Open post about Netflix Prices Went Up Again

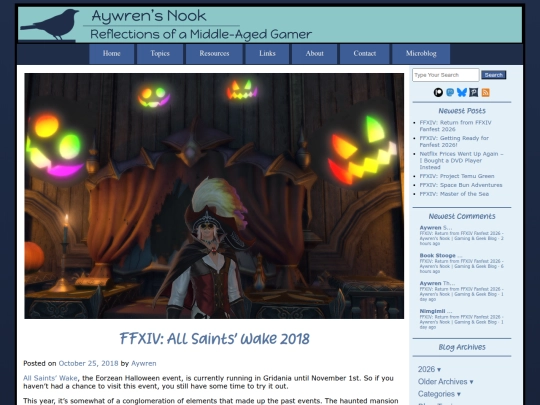461,160
